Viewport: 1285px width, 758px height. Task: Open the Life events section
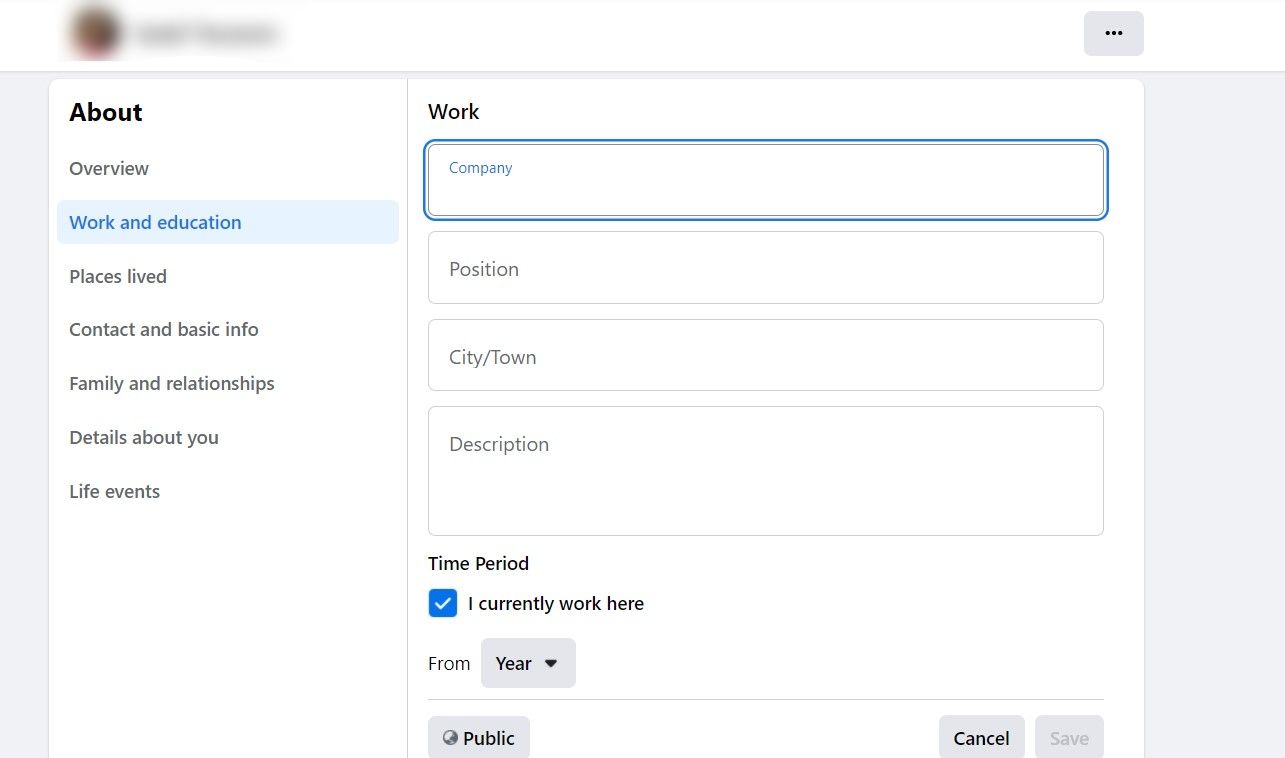[114, 491]
